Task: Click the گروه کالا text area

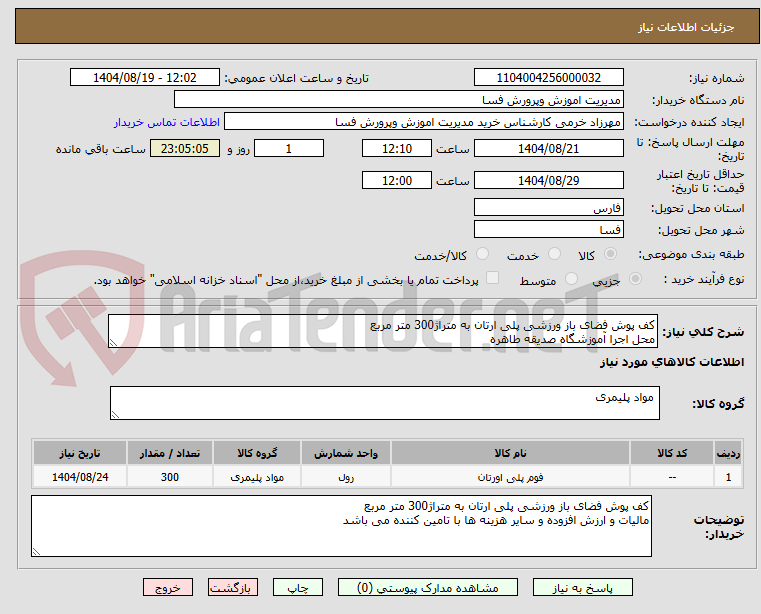Action: pos(384,403)
